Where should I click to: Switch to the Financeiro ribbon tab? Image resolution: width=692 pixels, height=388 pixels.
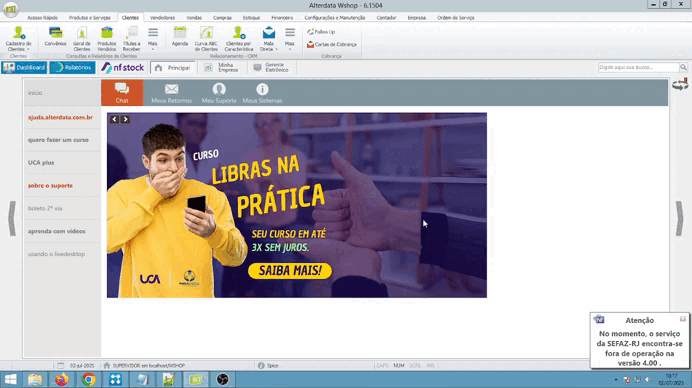click(282, 18)
